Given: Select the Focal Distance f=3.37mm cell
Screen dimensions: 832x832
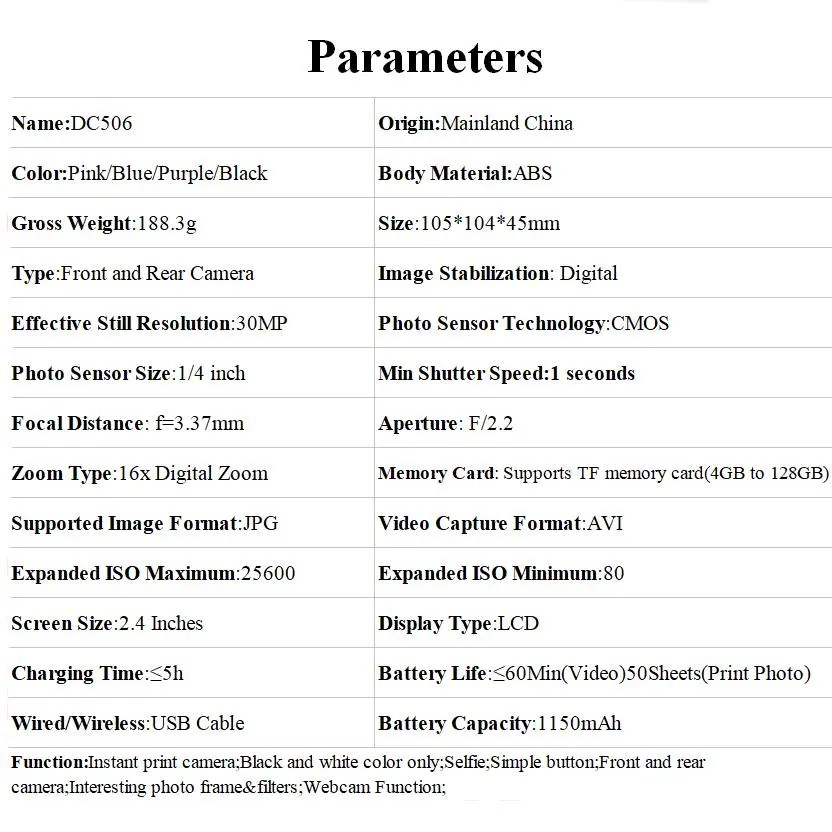Looking at the screenshot, I should click(x=127, y=423).
